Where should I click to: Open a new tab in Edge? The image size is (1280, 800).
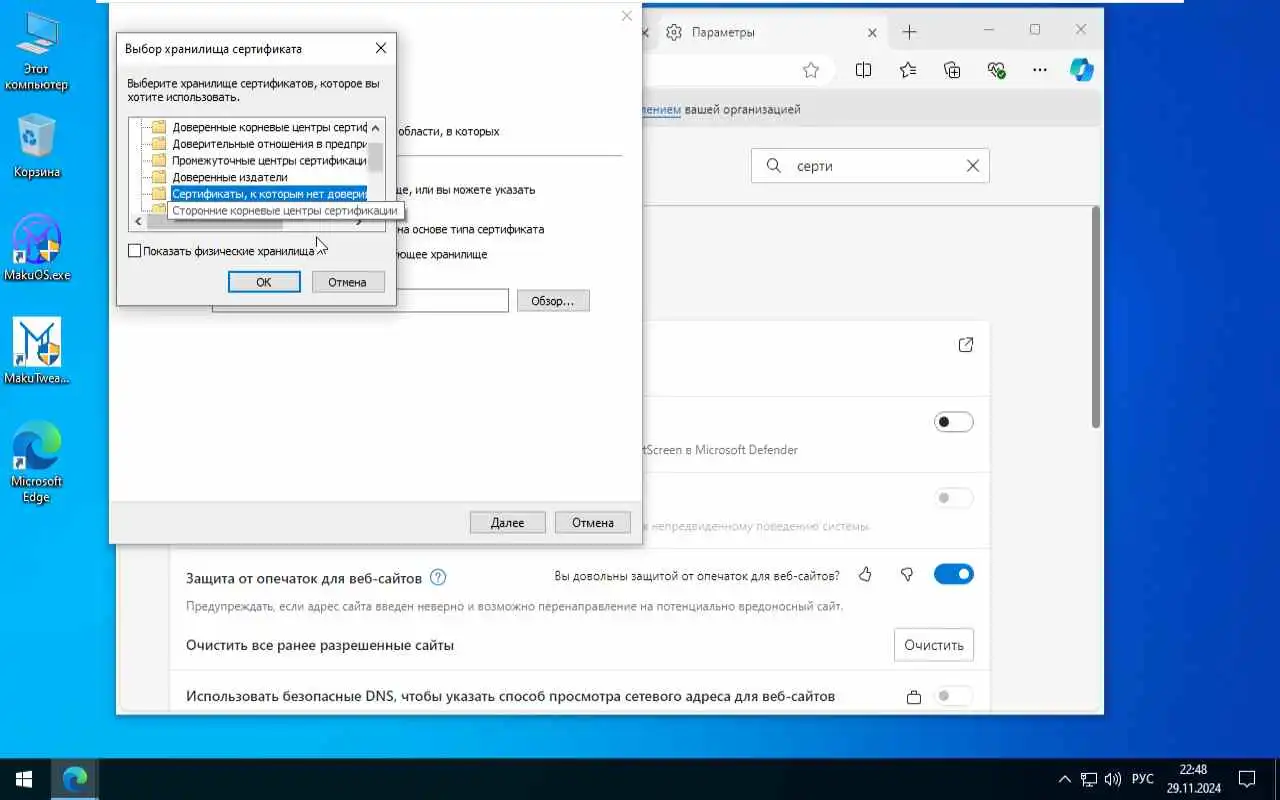tap(909, 32)
